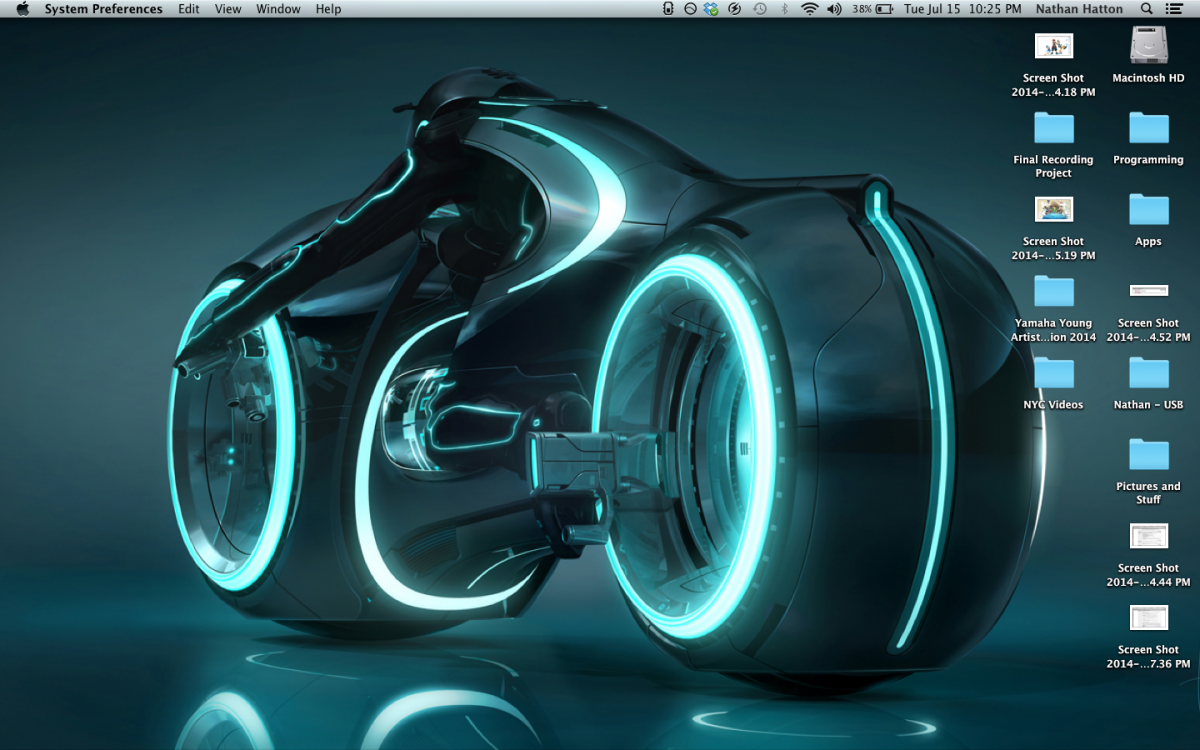
Task: Click the Wi-Fi status icon
Action: (x=809, y=9)
